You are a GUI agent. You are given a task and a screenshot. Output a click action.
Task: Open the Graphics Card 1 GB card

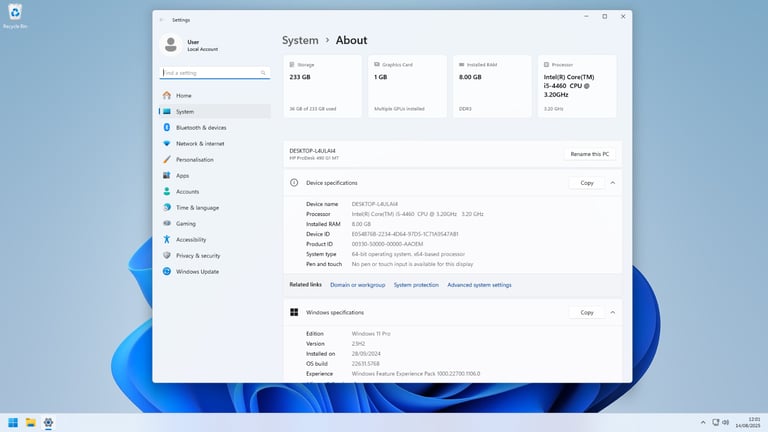coord(407,86)
